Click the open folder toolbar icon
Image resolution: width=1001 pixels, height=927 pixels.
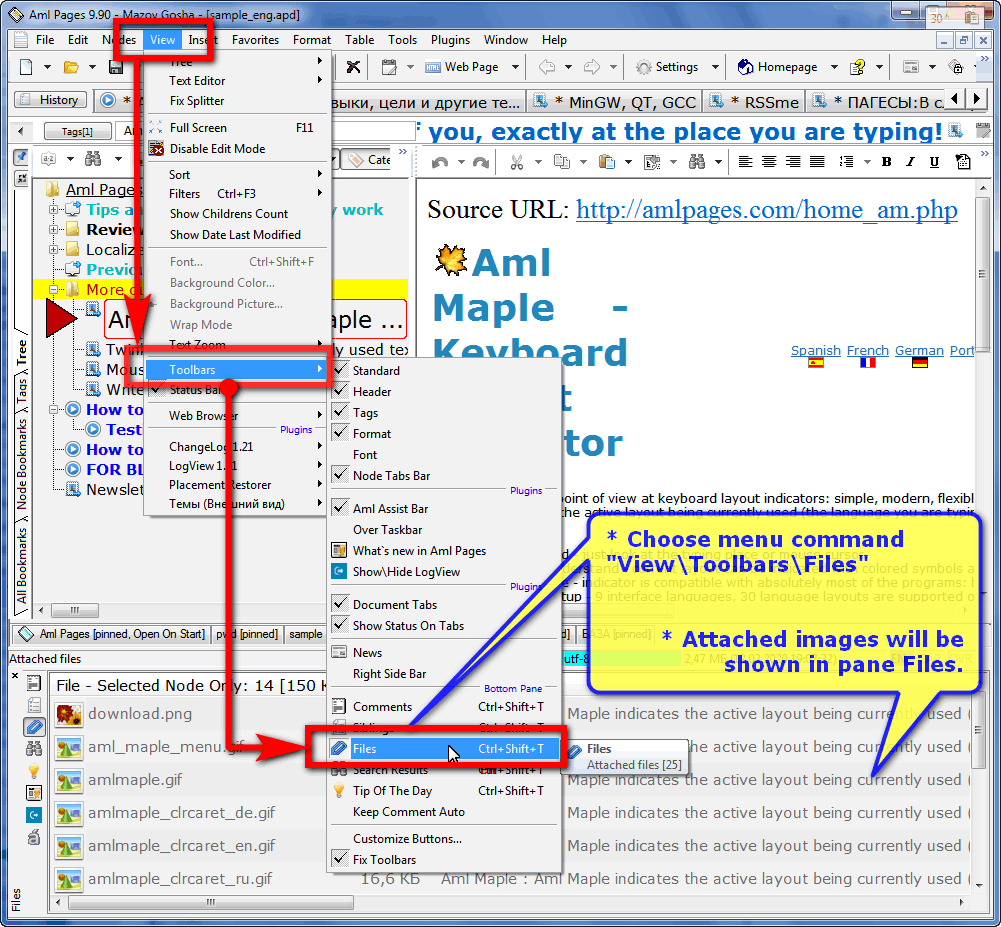point(71,67)
